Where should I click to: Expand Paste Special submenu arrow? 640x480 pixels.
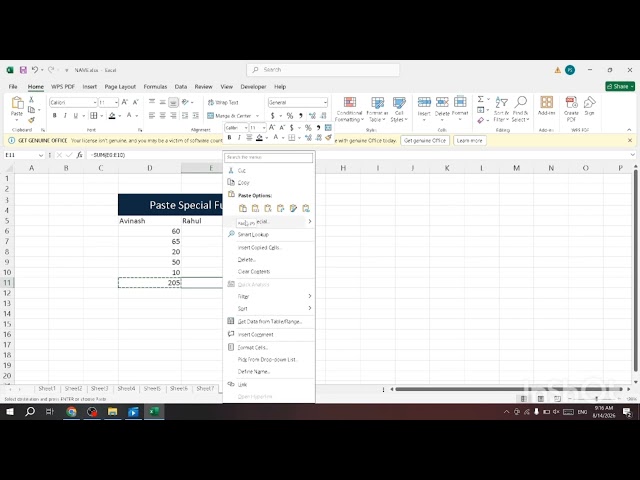click(x=310, y=221)
